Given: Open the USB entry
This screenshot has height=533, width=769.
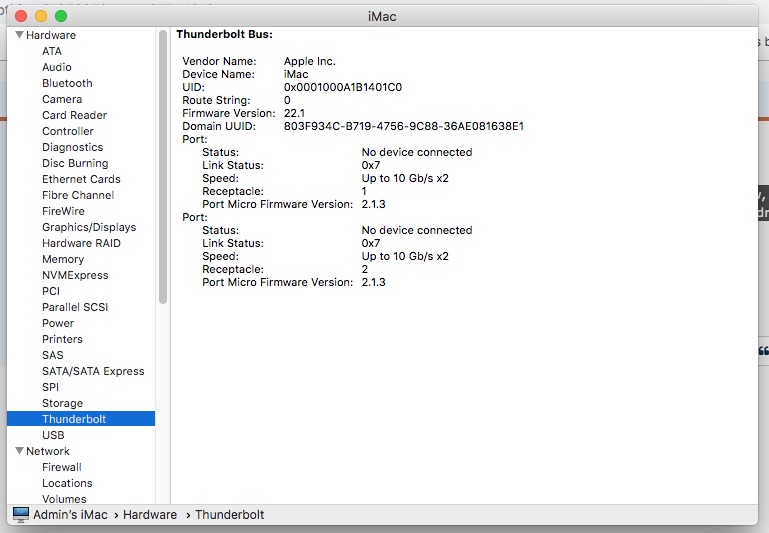Looking at the screenshot, I should coord(53,435).
